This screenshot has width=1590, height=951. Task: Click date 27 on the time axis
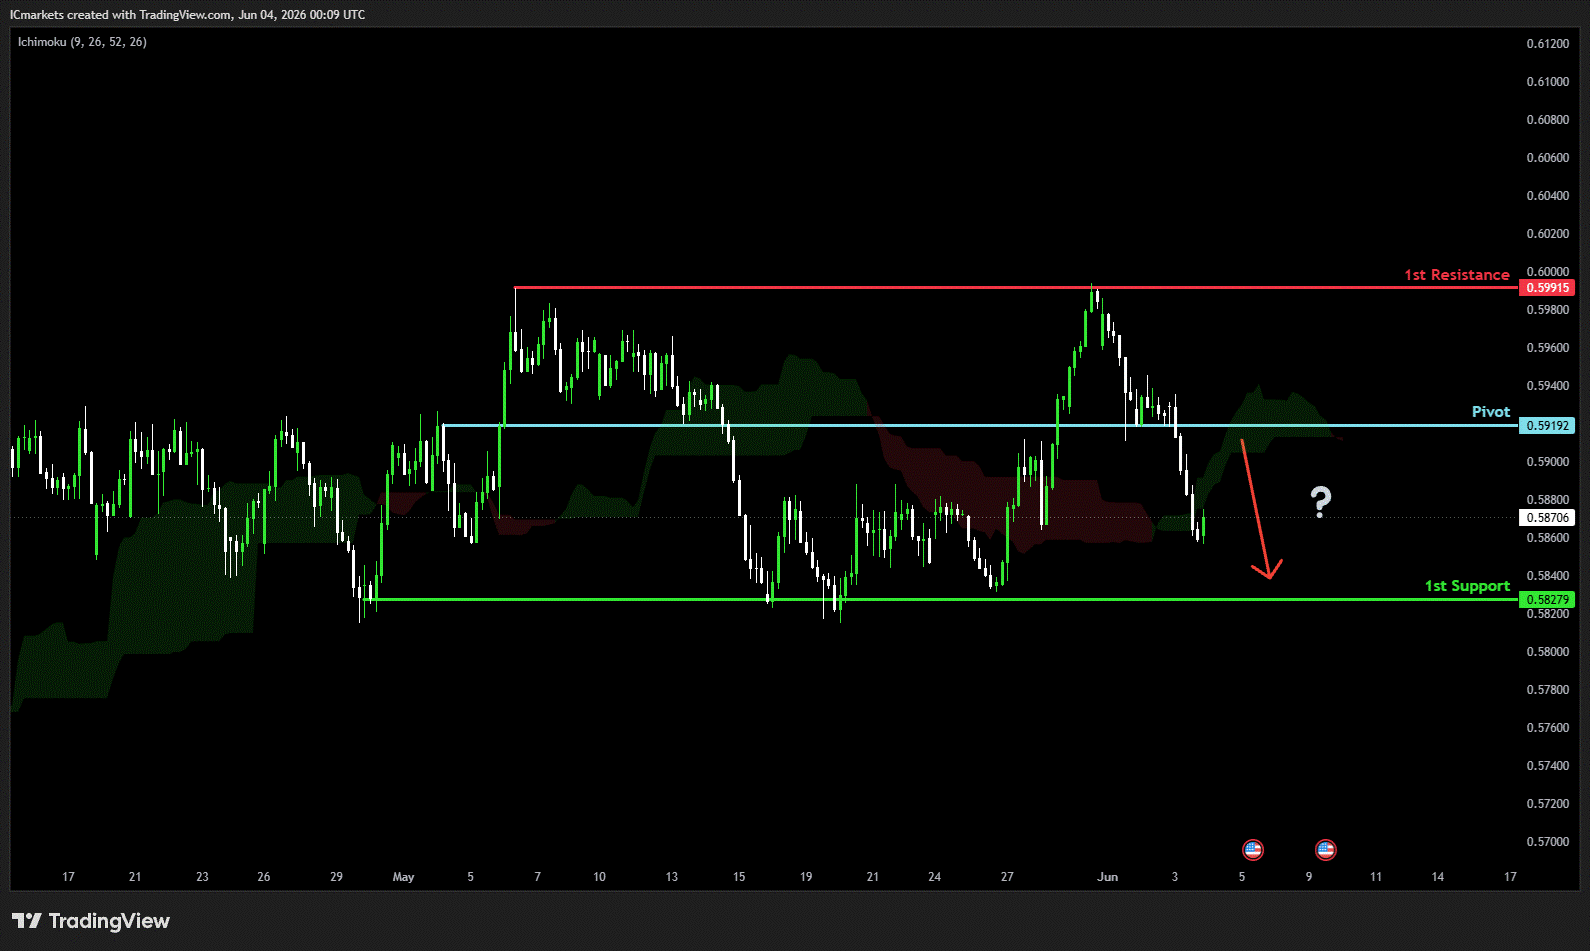click(x=1007, y=877)
